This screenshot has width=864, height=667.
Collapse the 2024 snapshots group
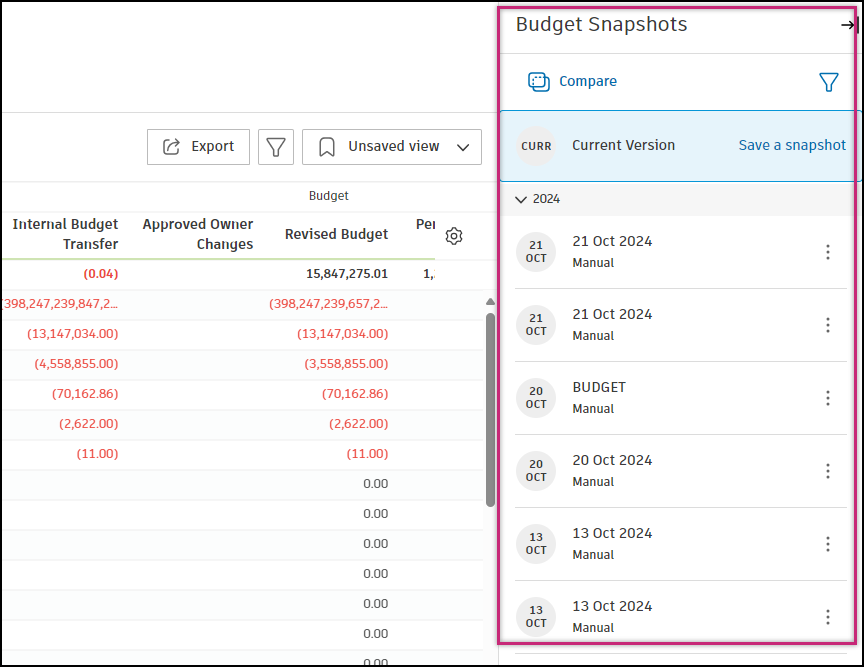pyautogui.click(x=521, y=199)
